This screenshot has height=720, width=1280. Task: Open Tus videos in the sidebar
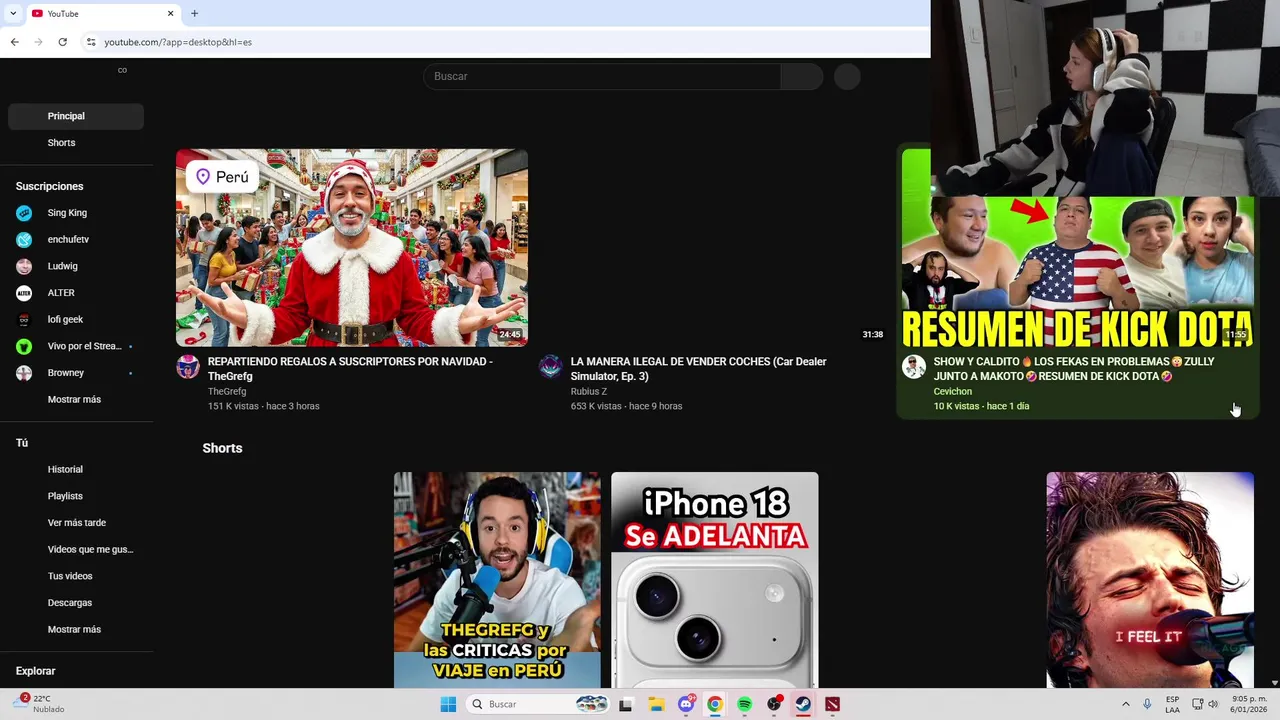click(76, 576)
